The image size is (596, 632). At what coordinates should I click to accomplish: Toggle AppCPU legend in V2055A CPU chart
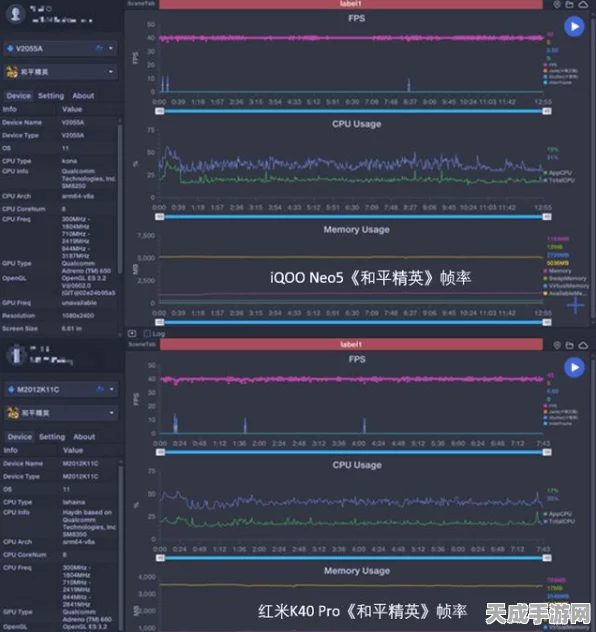tap(558, 173)
